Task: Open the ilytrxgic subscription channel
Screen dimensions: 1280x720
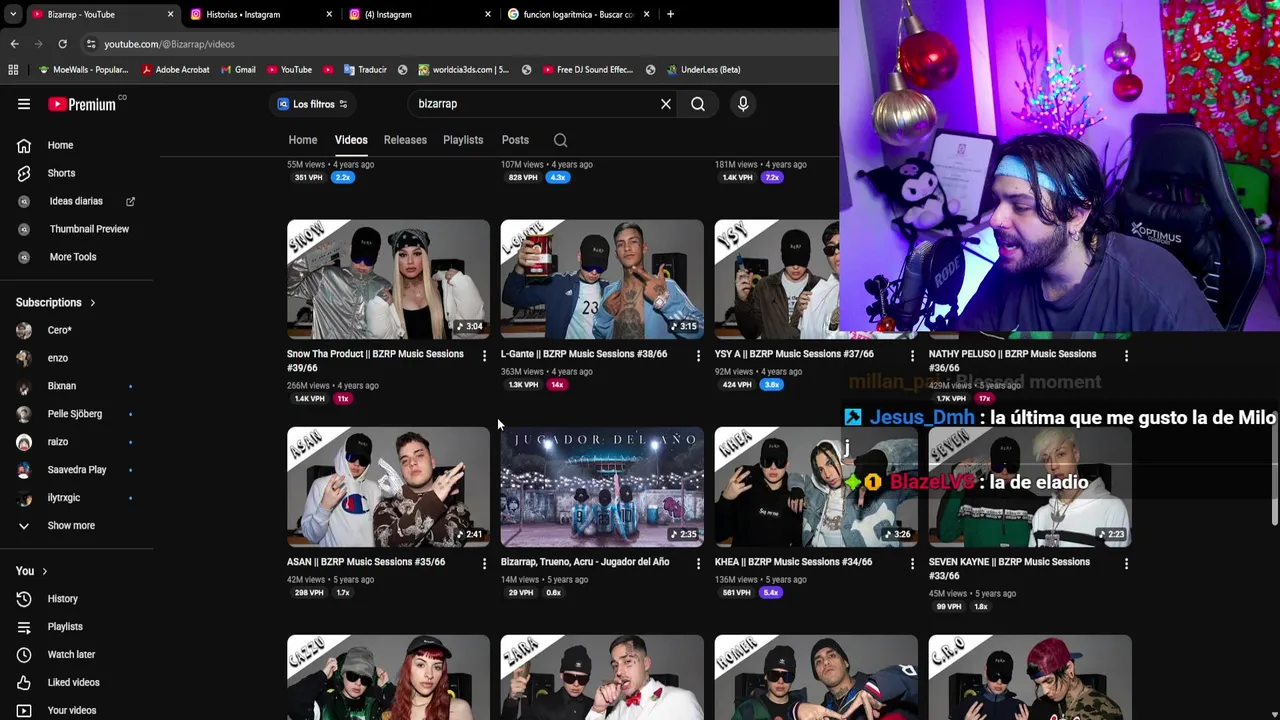Action: [x=64, y=498]
